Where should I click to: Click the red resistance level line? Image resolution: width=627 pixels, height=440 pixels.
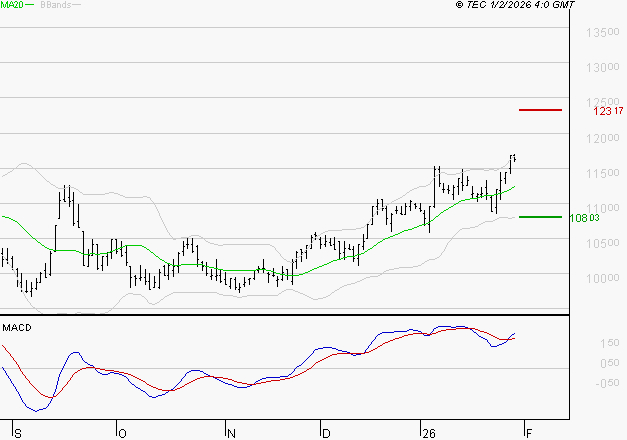coord(540,110)
